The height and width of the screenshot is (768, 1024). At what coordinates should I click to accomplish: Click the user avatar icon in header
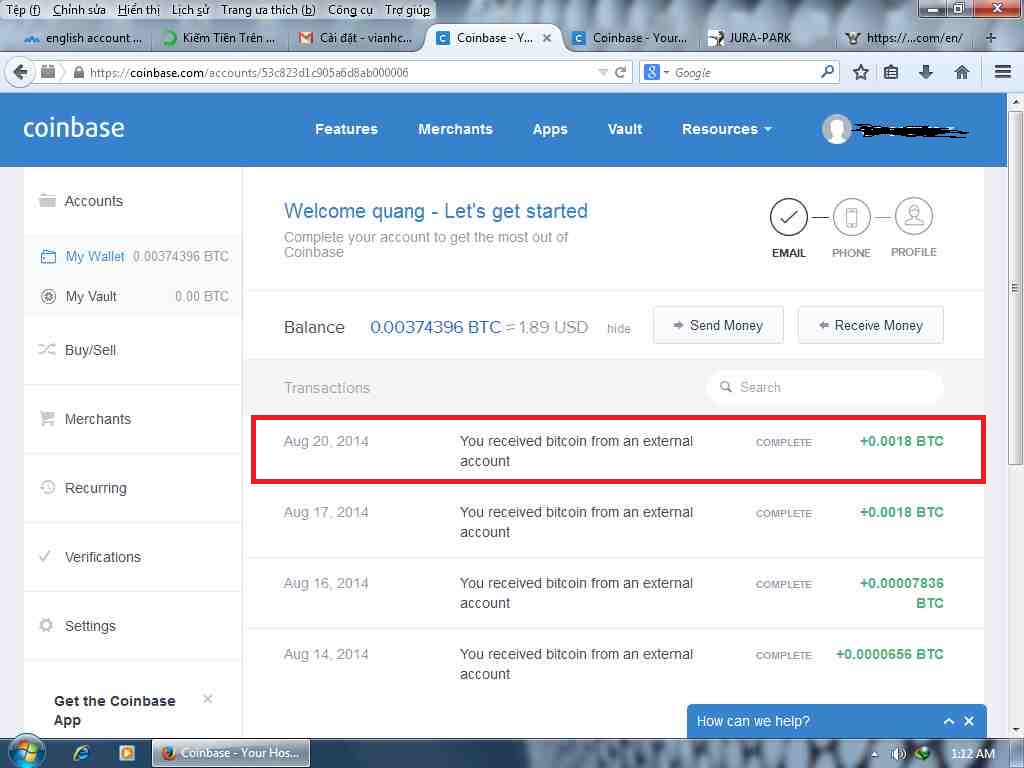[x=837, y=129]
